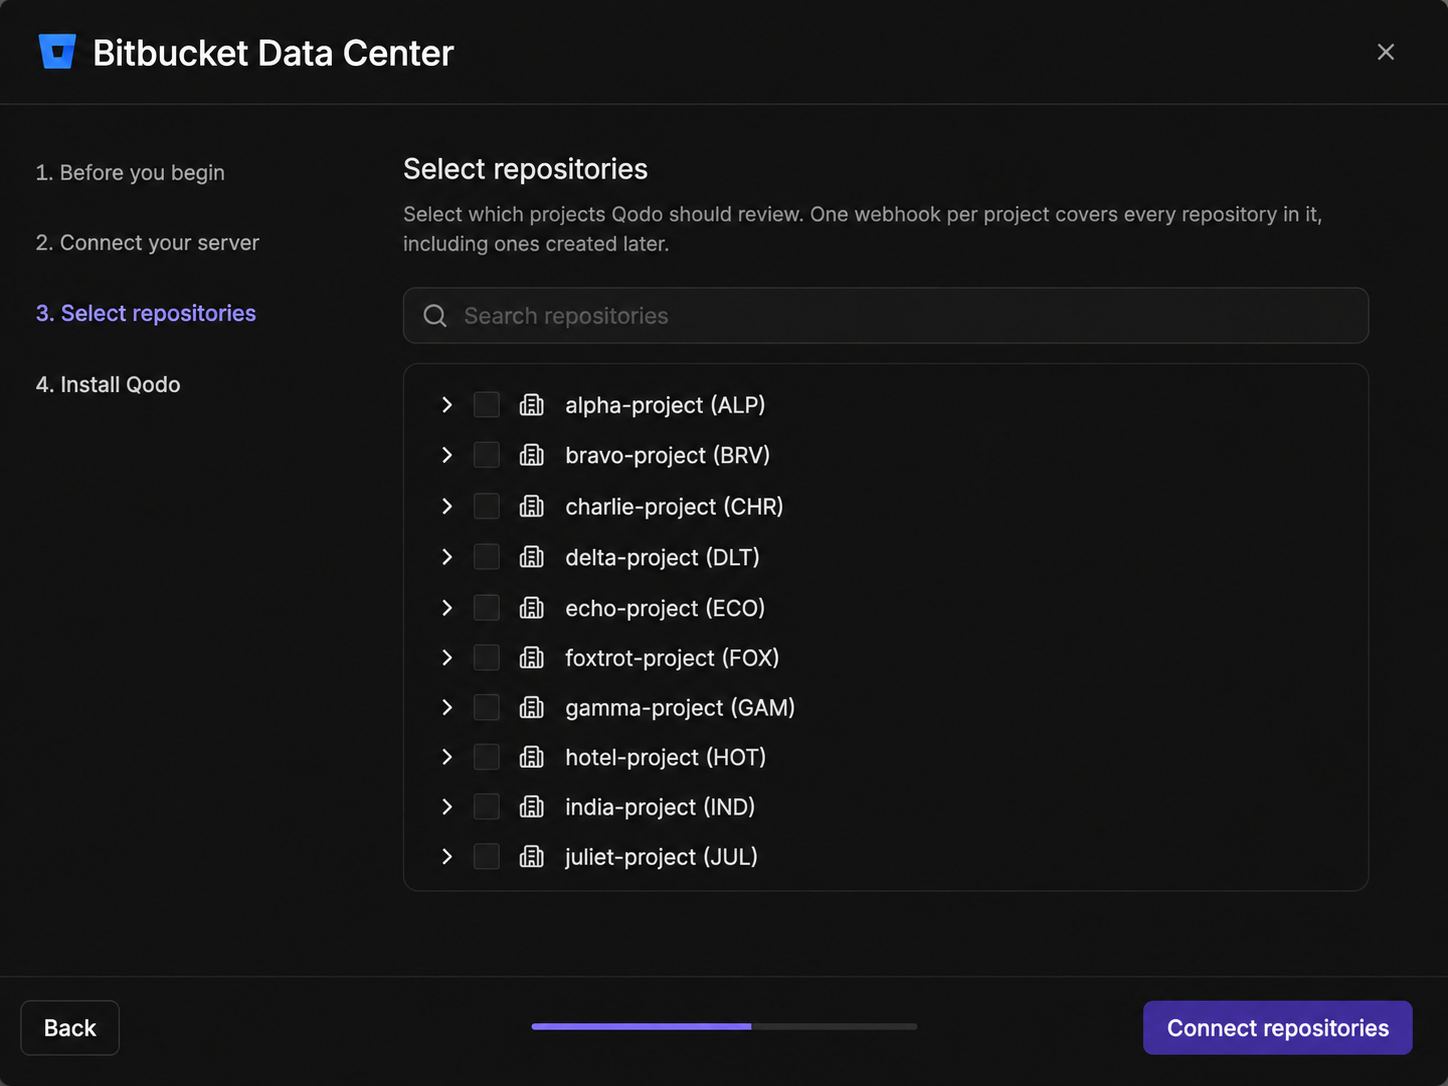This screenshot has width=1448, height=1086.
Task: Close the Bitbucket Data Center dialog
Action: (x=1385, y=52)
